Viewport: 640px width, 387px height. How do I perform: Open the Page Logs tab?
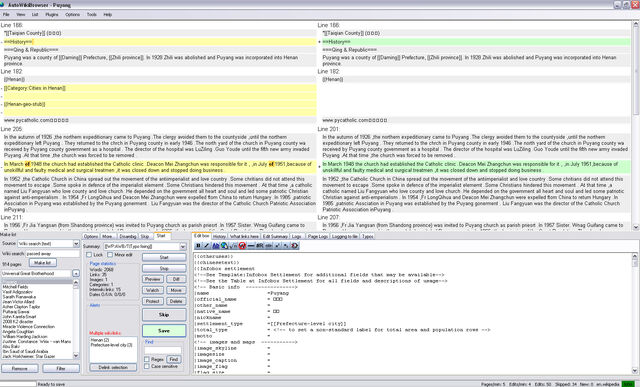click(318, 236)
